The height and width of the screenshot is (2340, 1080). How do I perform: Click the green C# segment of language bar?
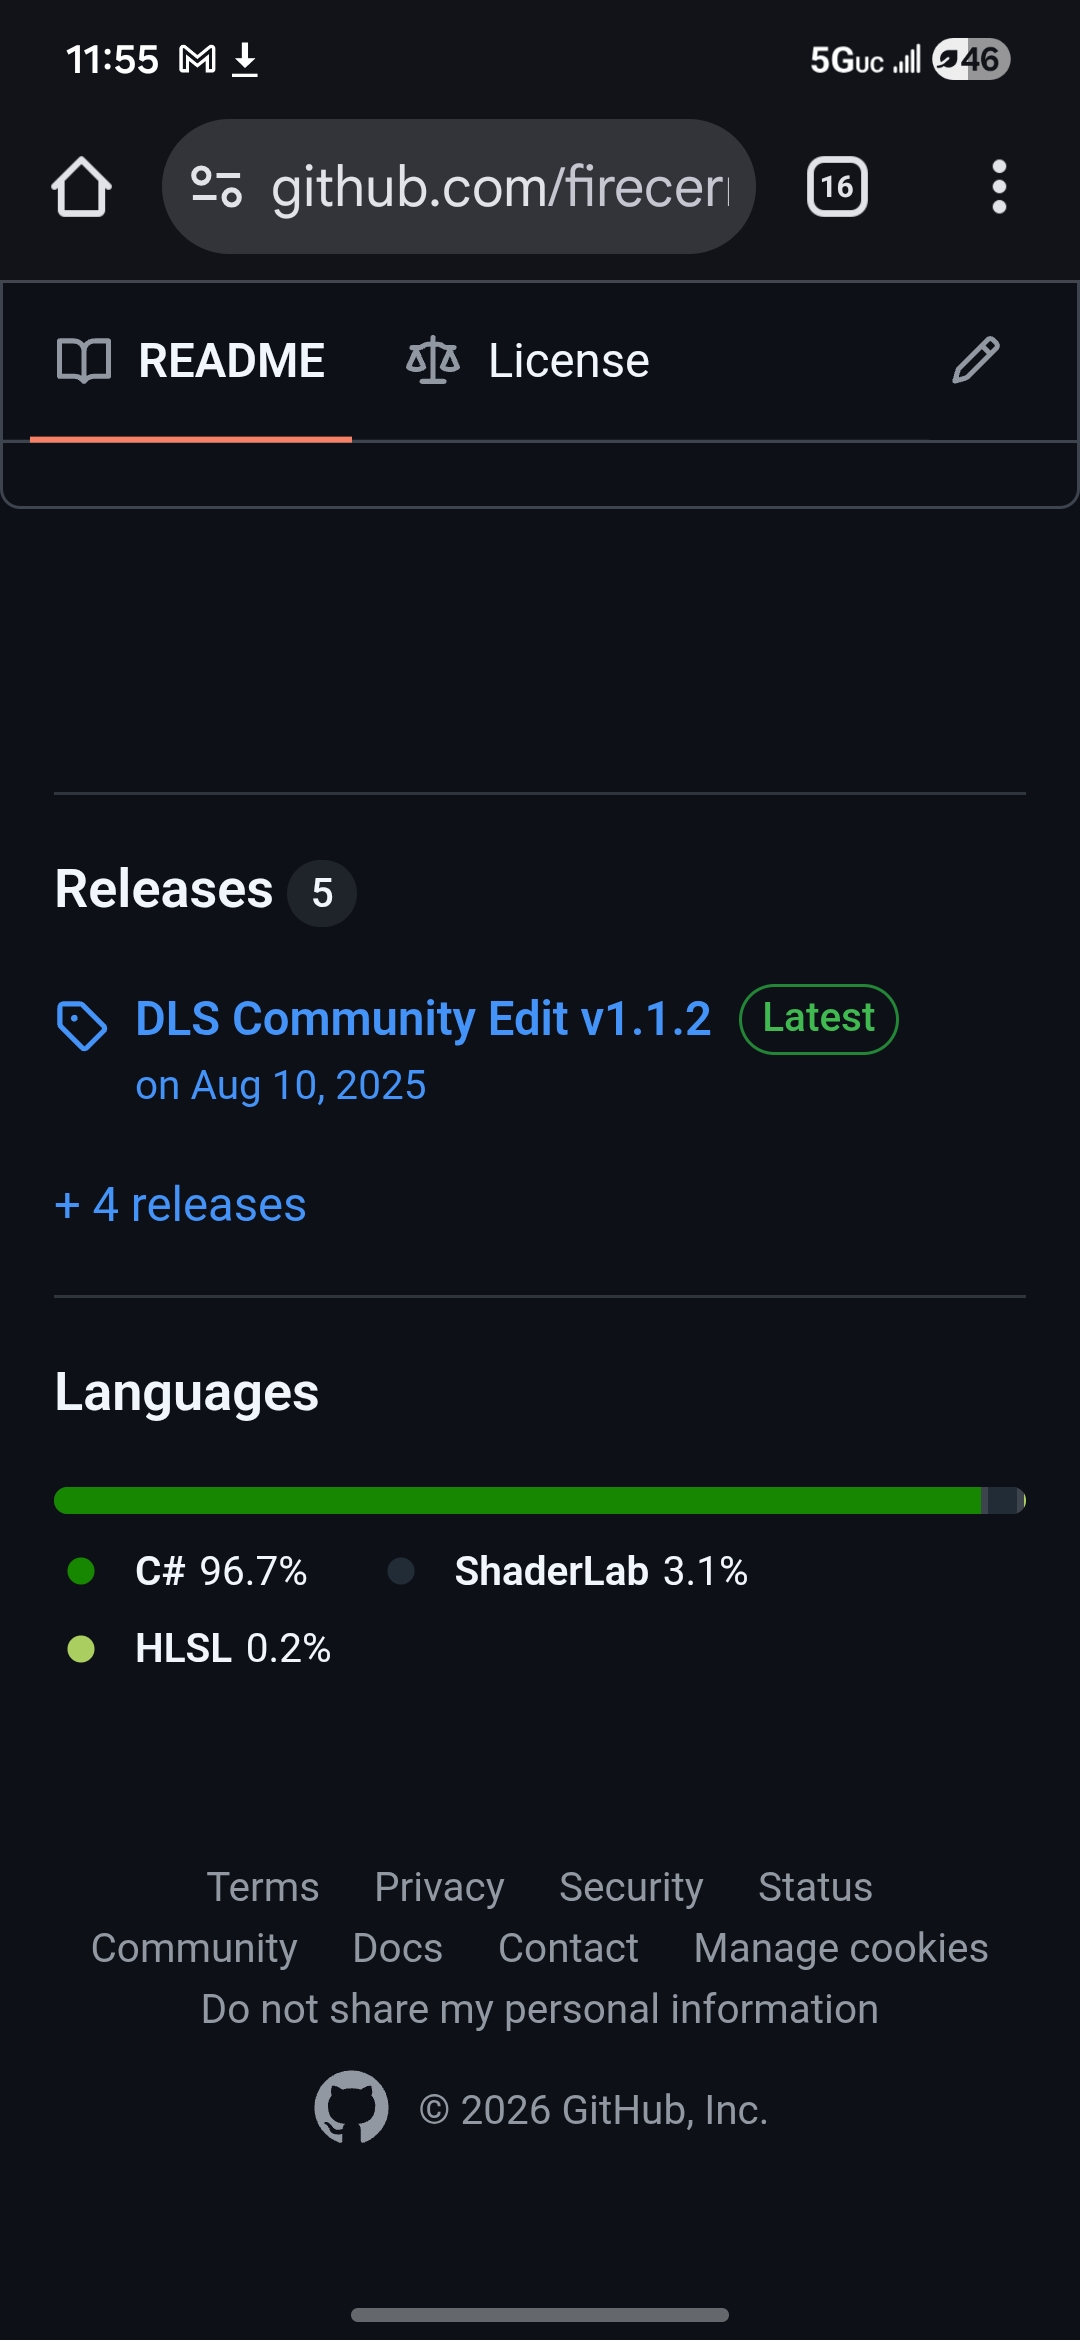tap(517, 1500)
